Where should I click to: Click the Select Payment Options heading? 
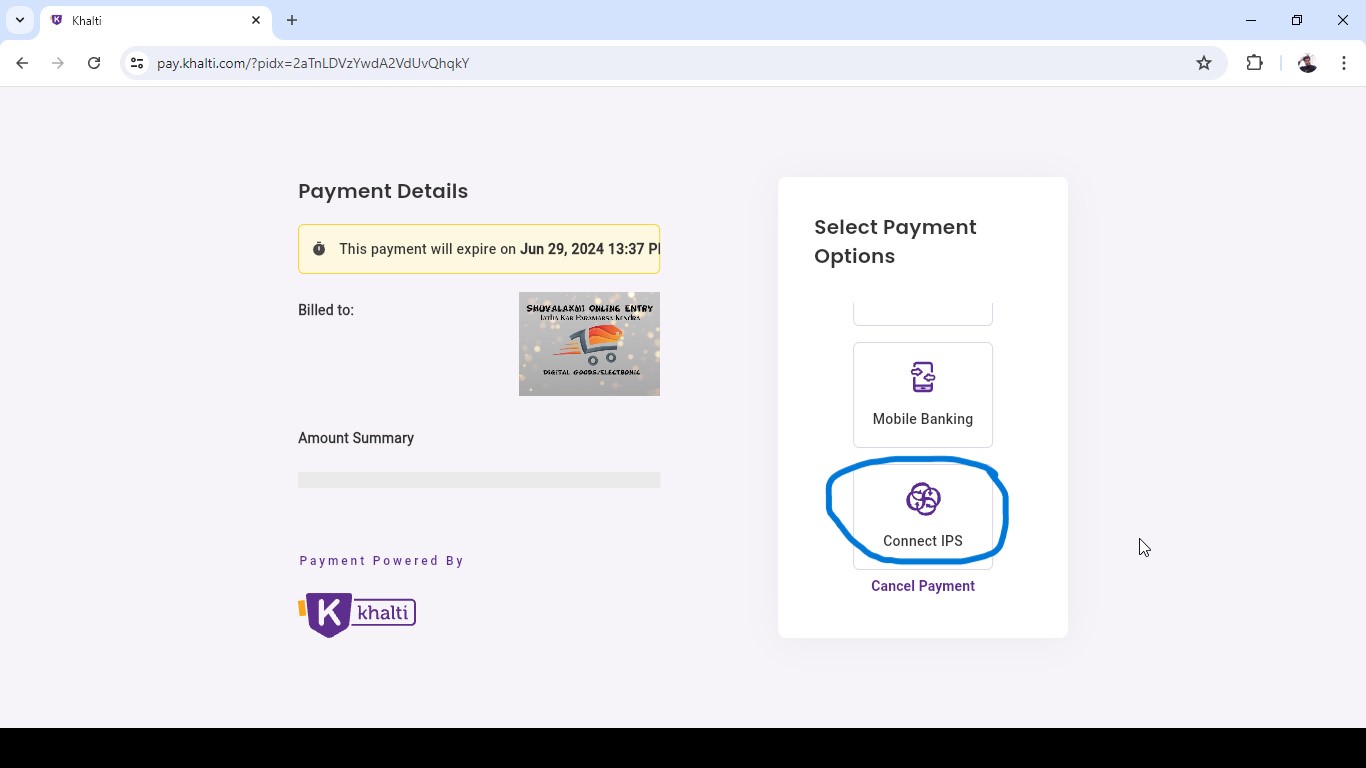click(x=895, y=241)
